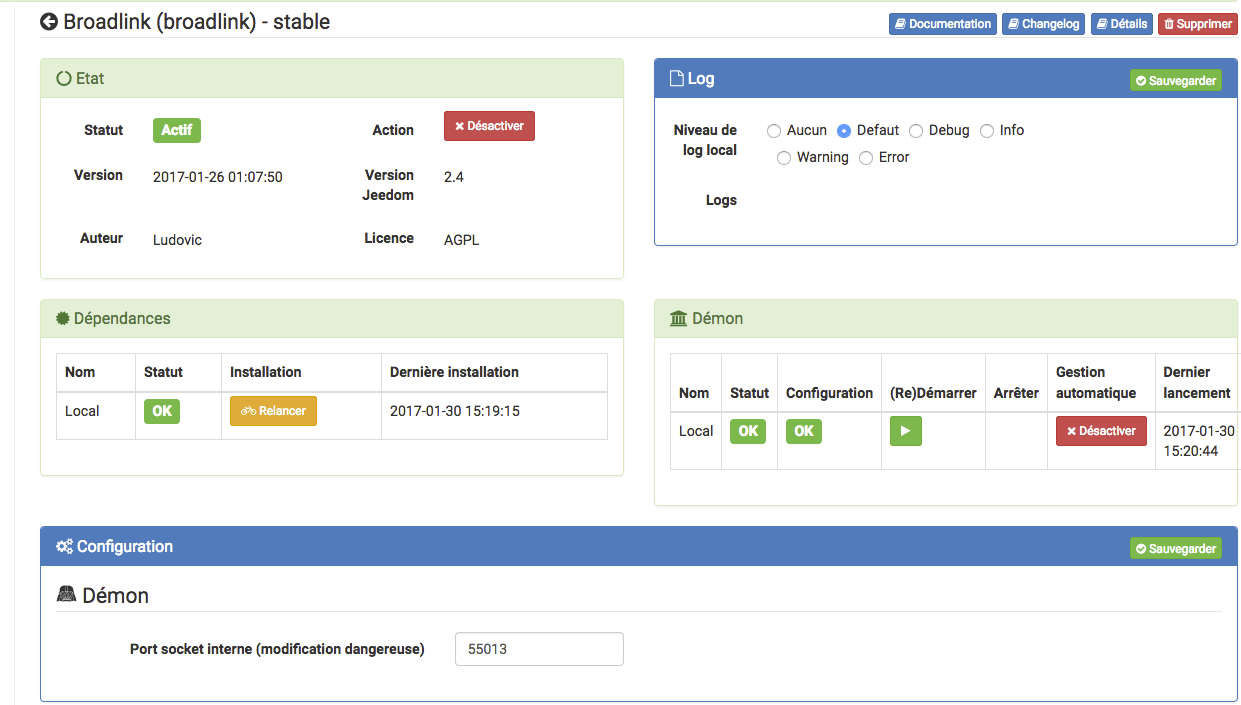Click the Local cell in Démon table

pos(696,431)
